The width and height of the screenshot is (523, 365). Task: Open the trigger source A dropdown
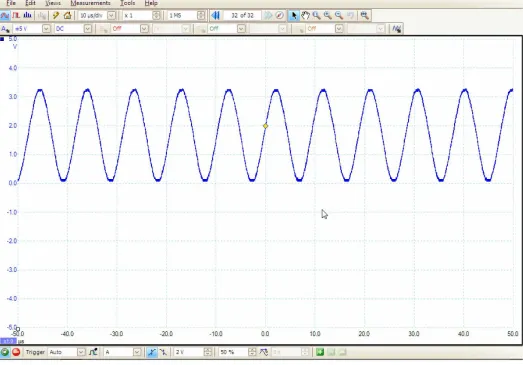pos(137,352)
